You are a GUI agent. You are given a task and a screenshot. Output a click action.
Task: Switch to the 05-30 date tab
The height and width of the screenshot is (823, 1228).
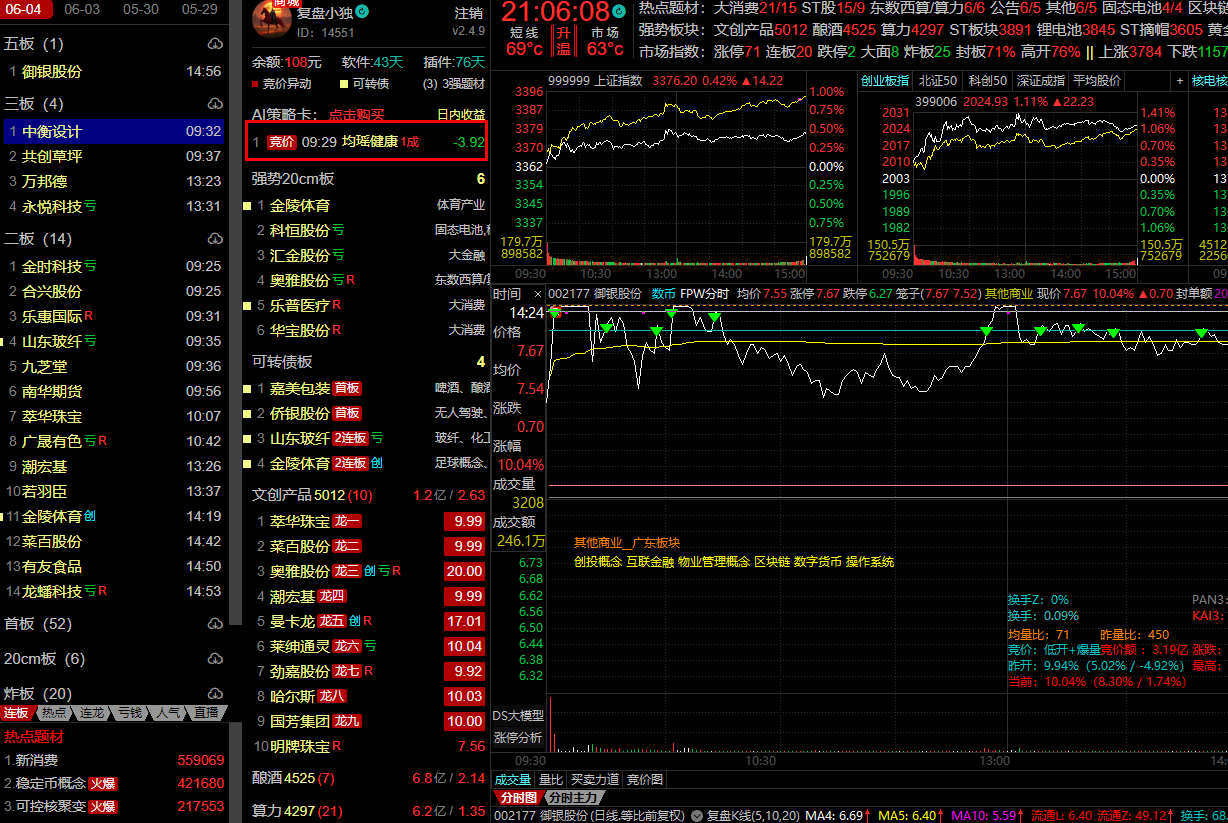pyautogui.click(x=141, y=9)
